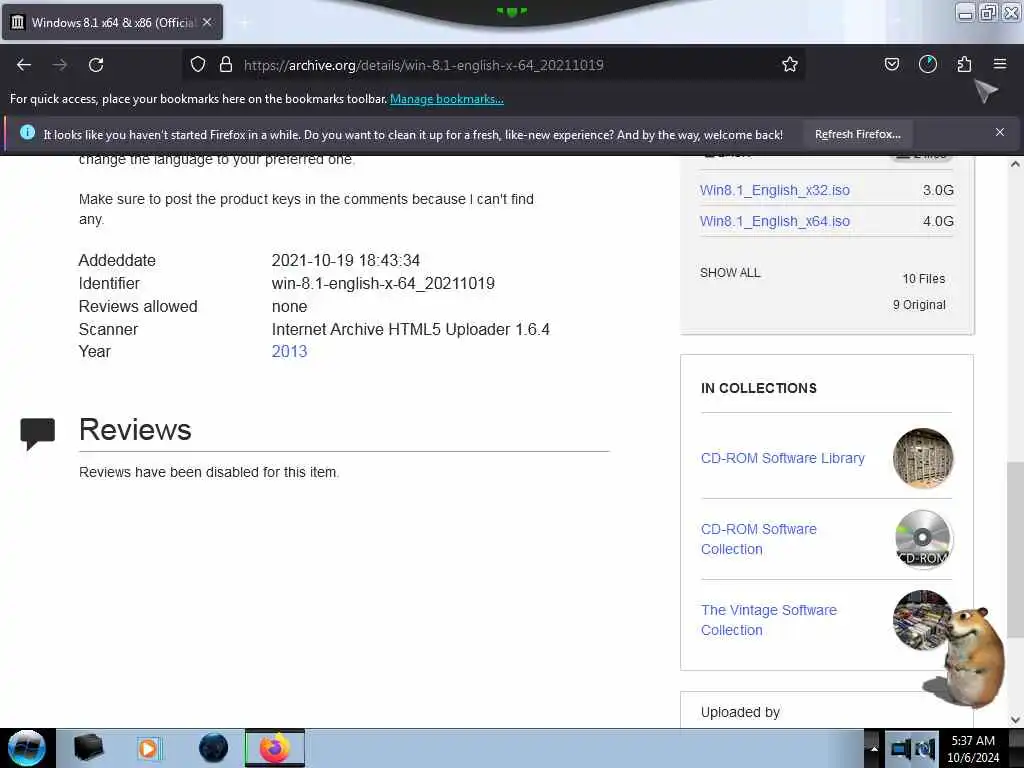Click the IN COLLECTIONS heading
Screen dimensions: 1024x768
(759, 389)
